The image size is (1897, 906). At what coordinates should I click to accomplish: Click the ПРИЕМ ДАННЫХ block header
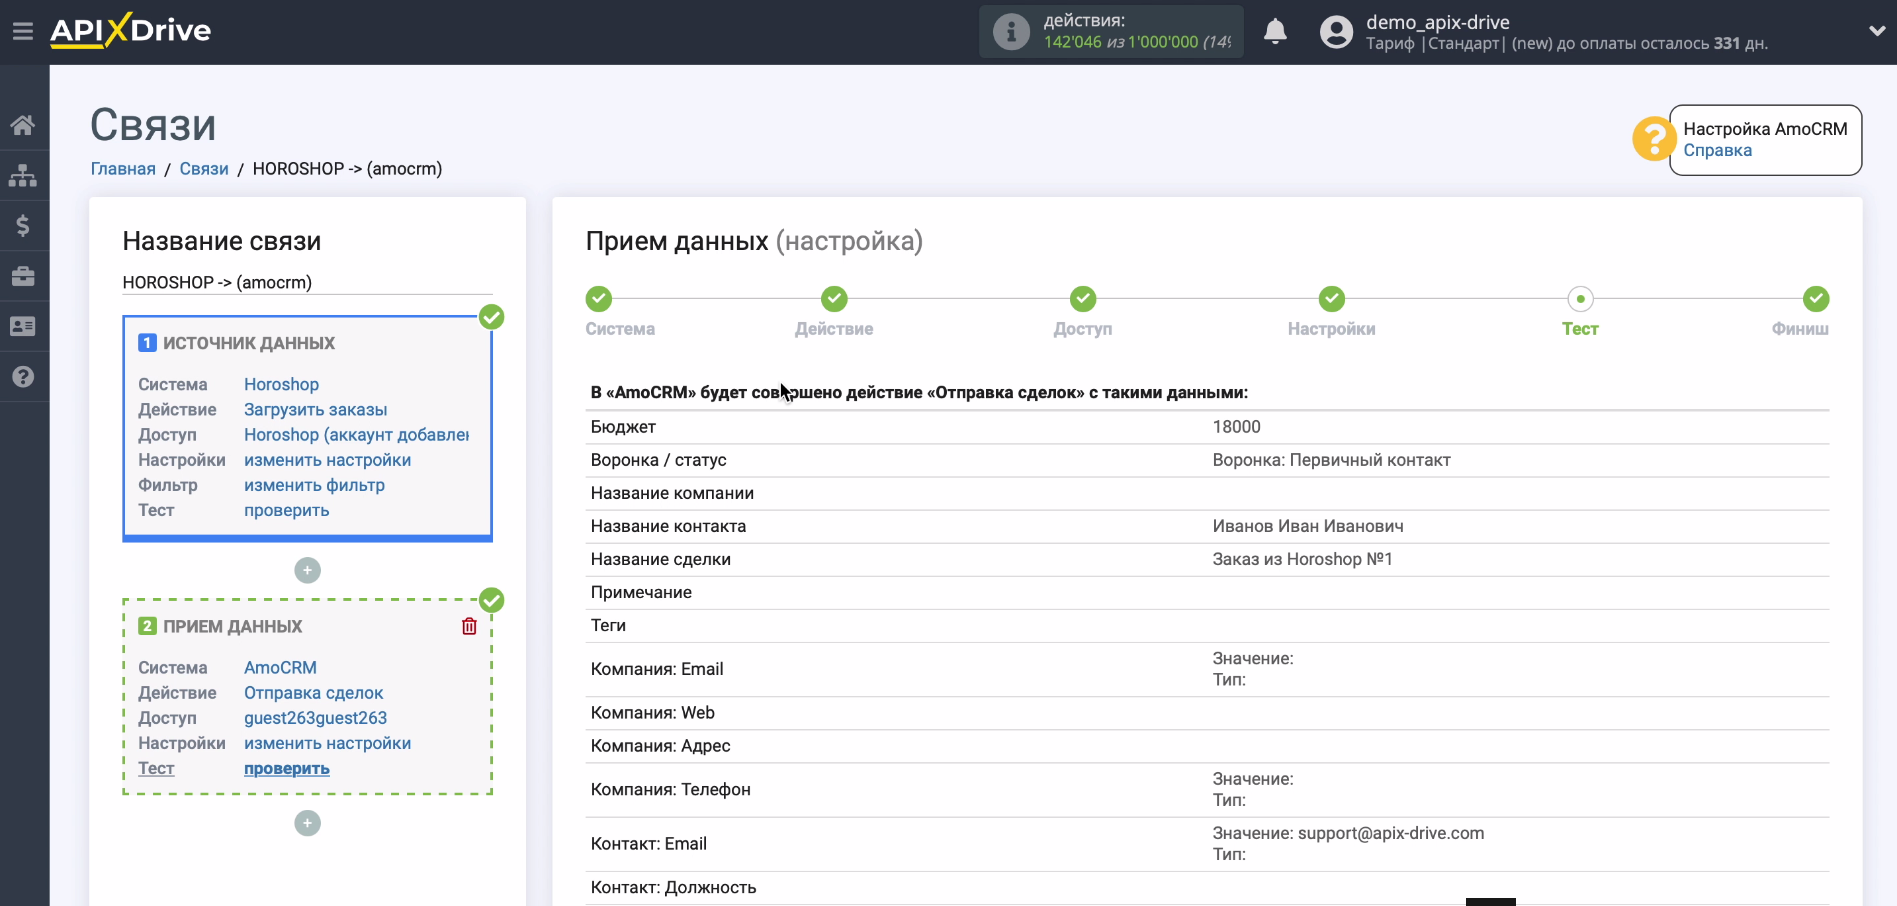[232, 626]
